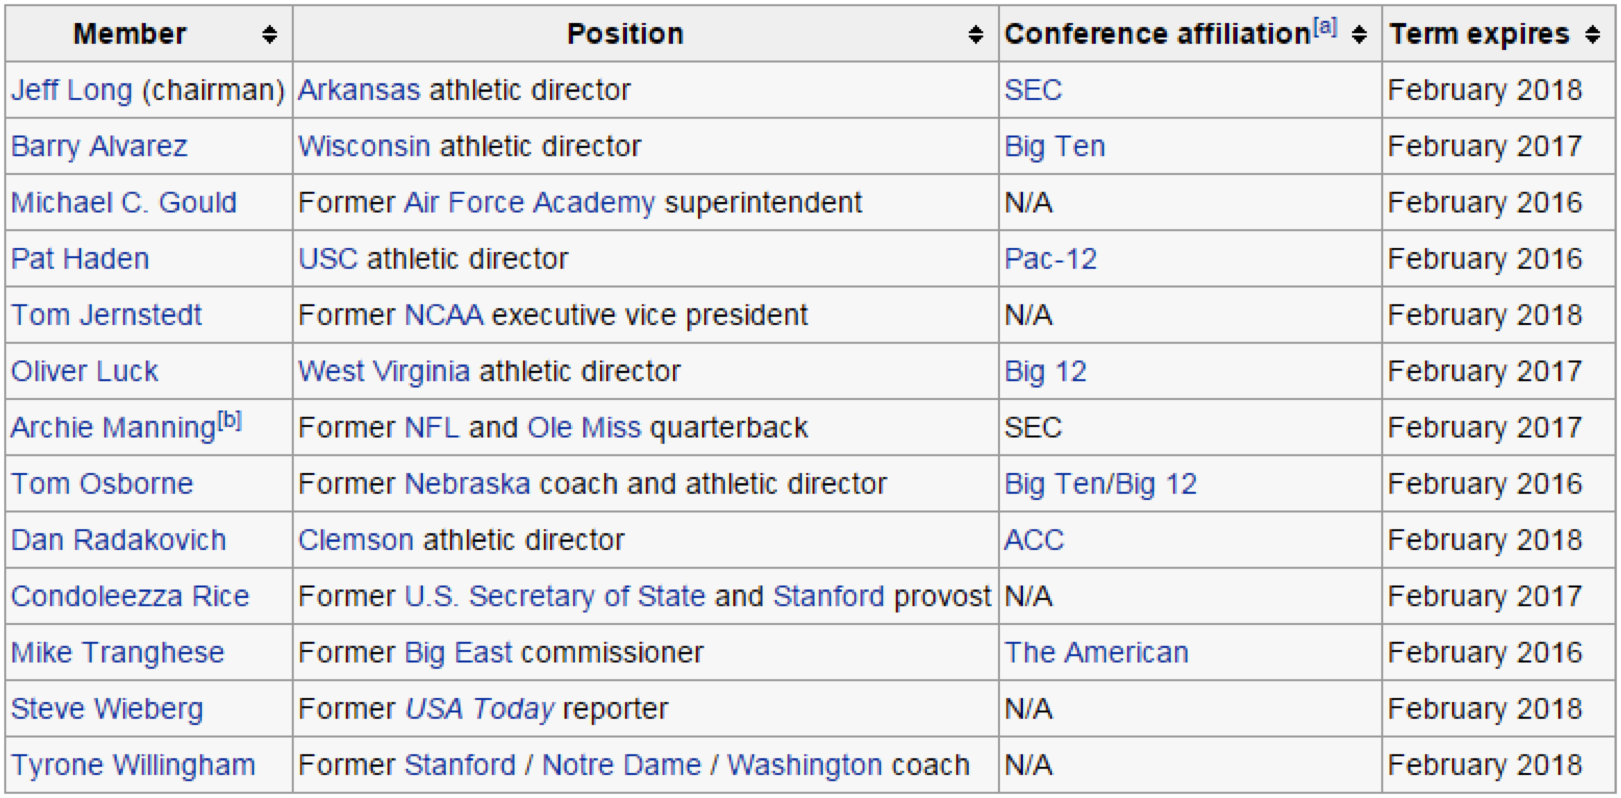Sort table by Term expires arrows
The image size is (1621, 798).
(x=1593, y=35)
